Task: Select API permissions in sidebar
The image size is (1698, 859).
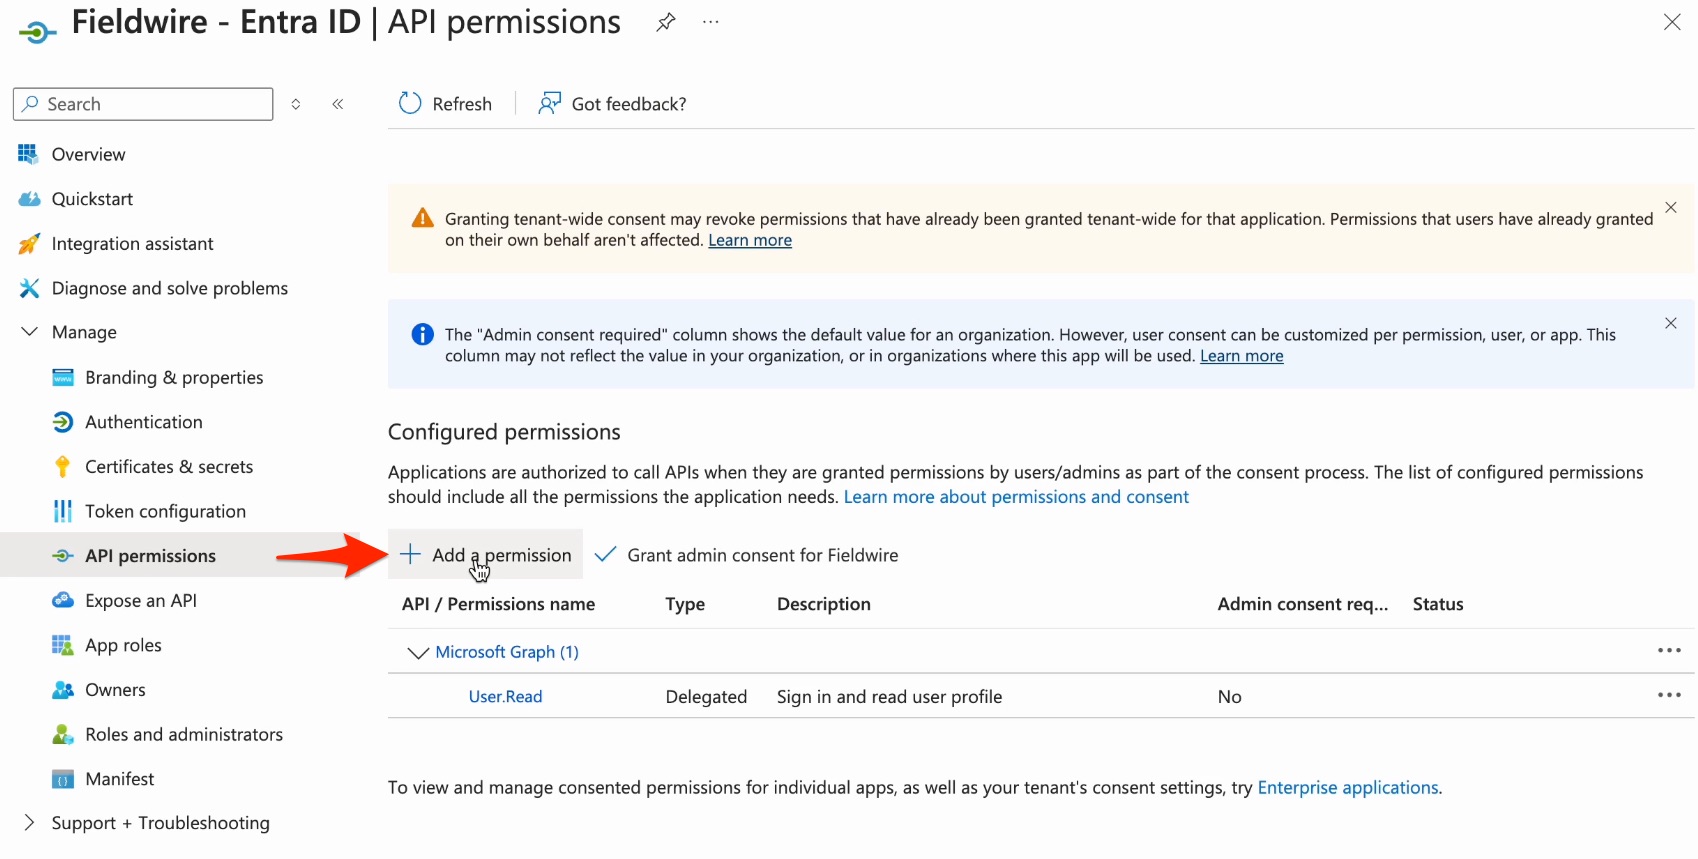Action: (150, 556)
